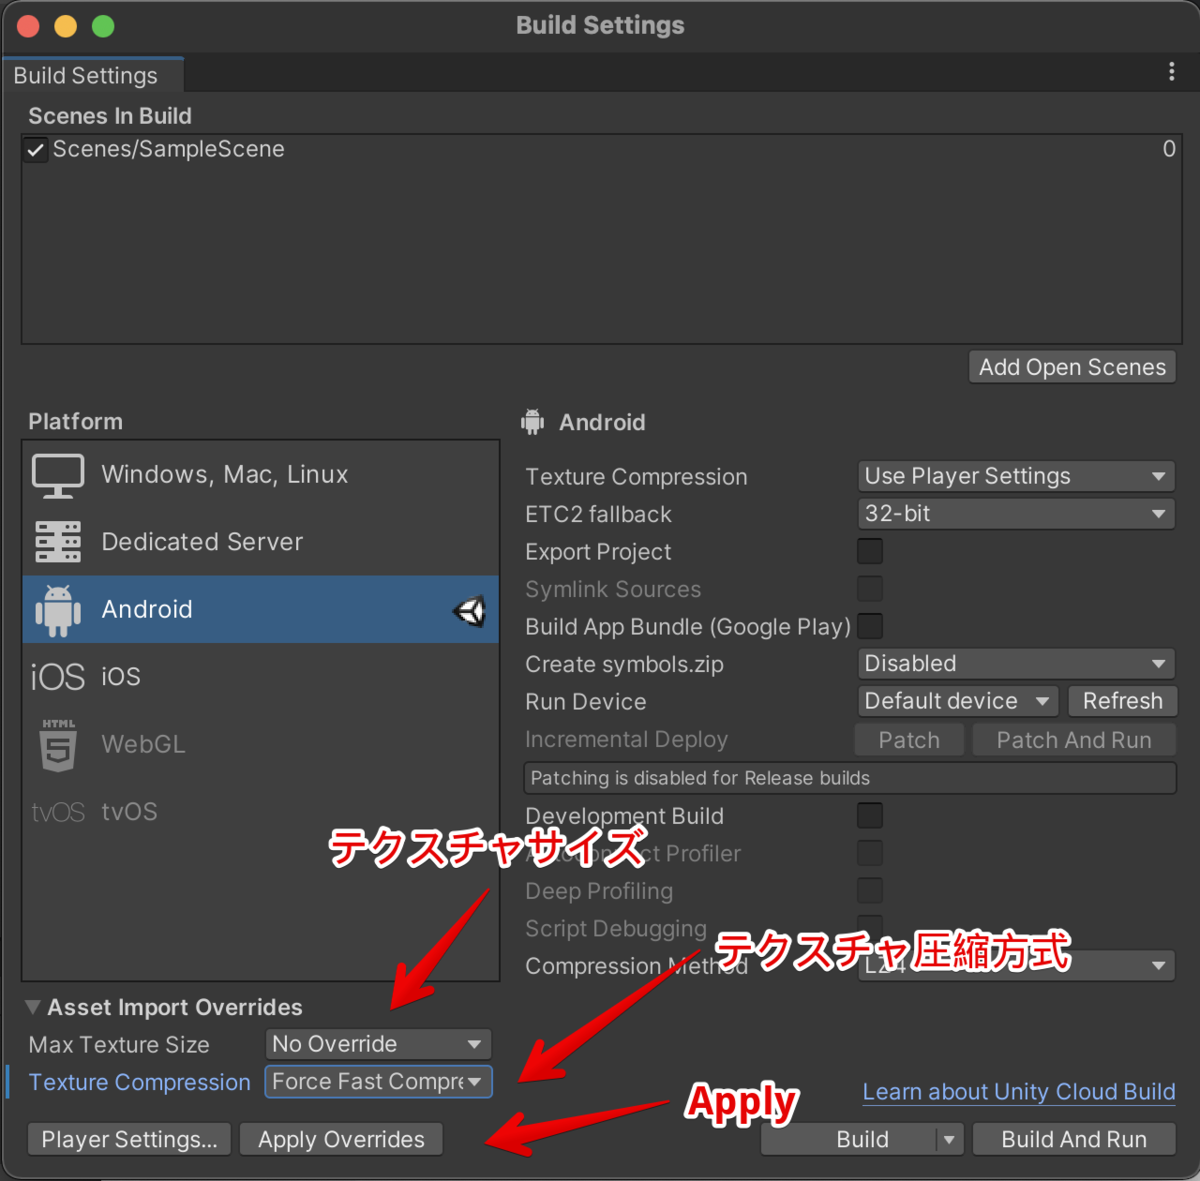This screenshot has height=1181, width=1200.
Task: Open the Force Fast Compressor override dropdown
Action: [x=378, y=1082]
